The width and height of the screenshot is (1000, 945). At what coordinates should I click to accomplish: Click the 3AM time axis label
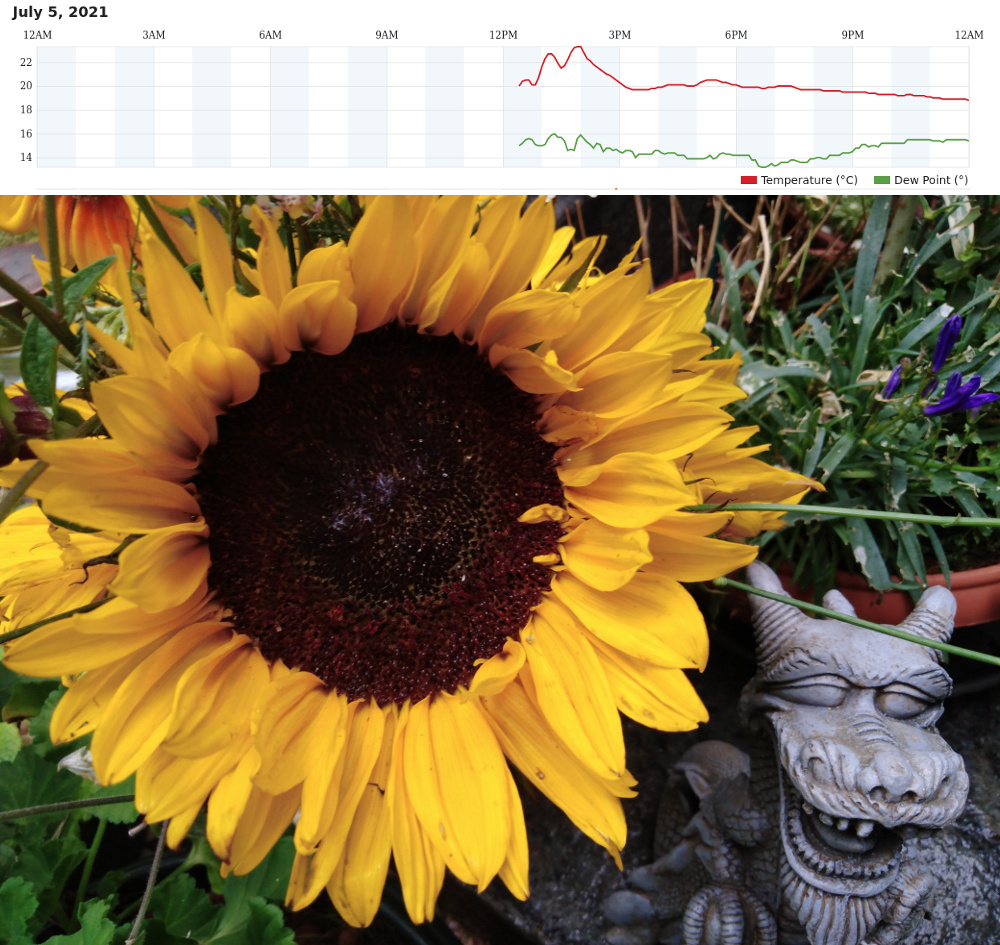coord(154,35)
